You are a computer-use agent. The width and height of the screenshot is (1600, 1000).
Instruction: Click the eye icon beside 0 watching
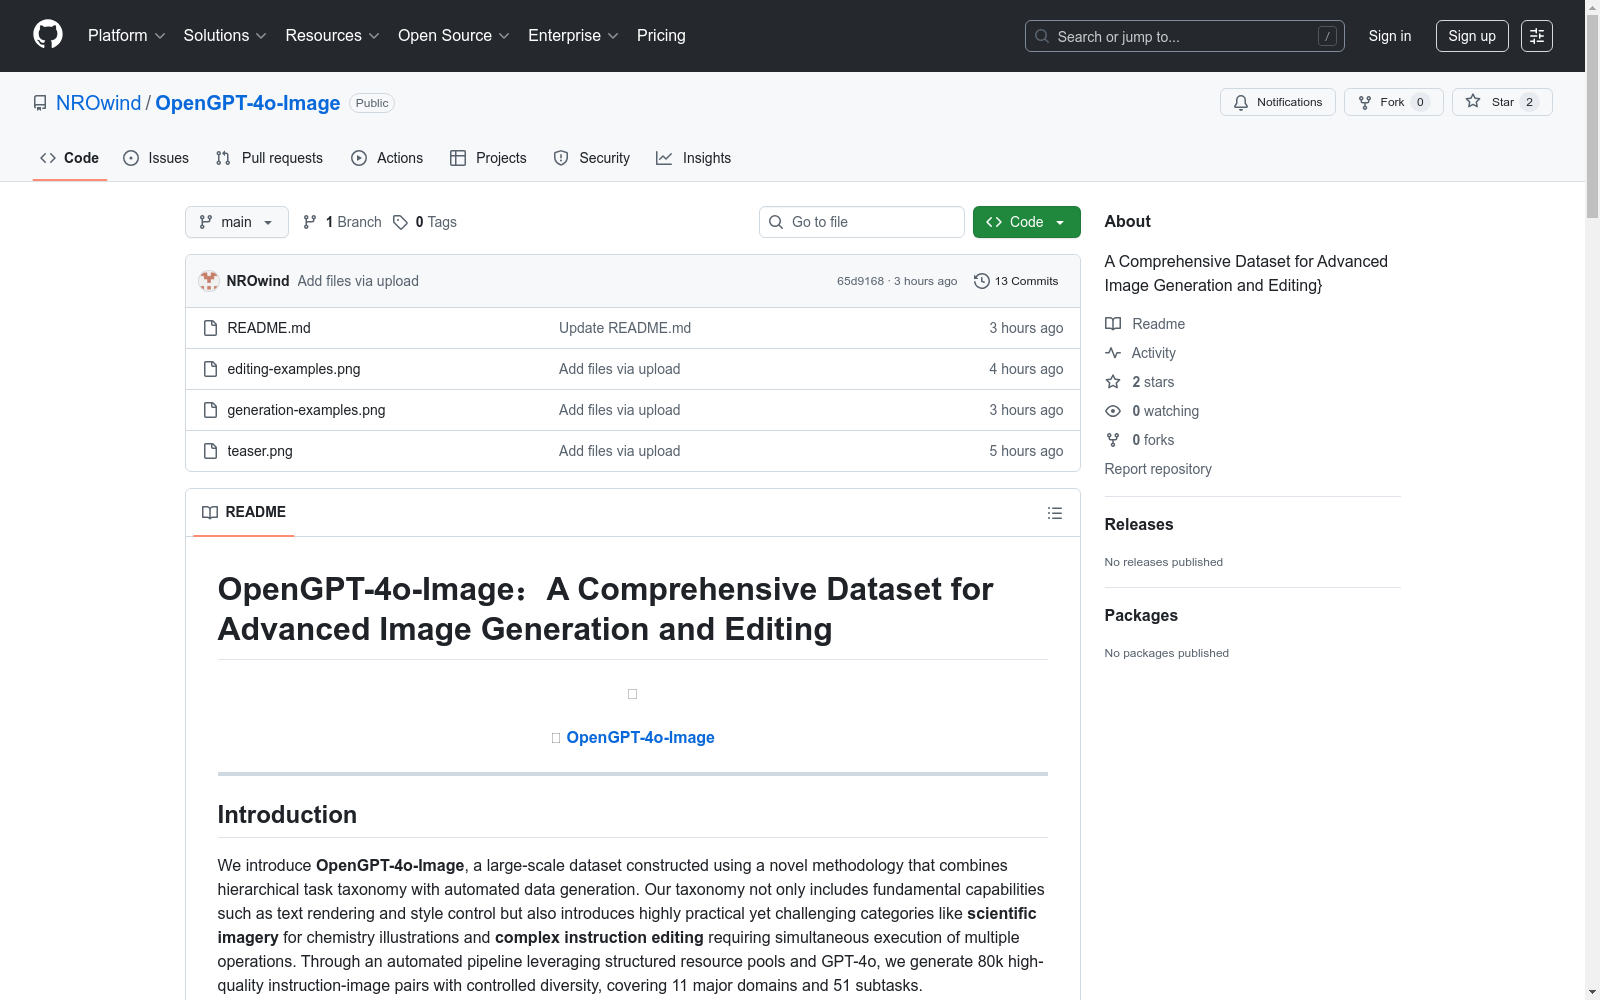1113,411
